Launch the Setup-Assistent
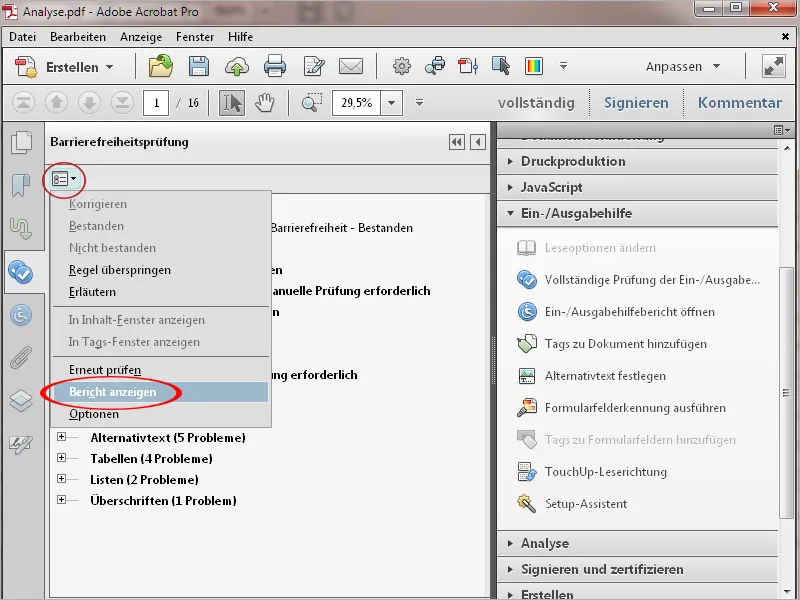The height and width of the screenshot is (600, 800). tap(572, 504)
